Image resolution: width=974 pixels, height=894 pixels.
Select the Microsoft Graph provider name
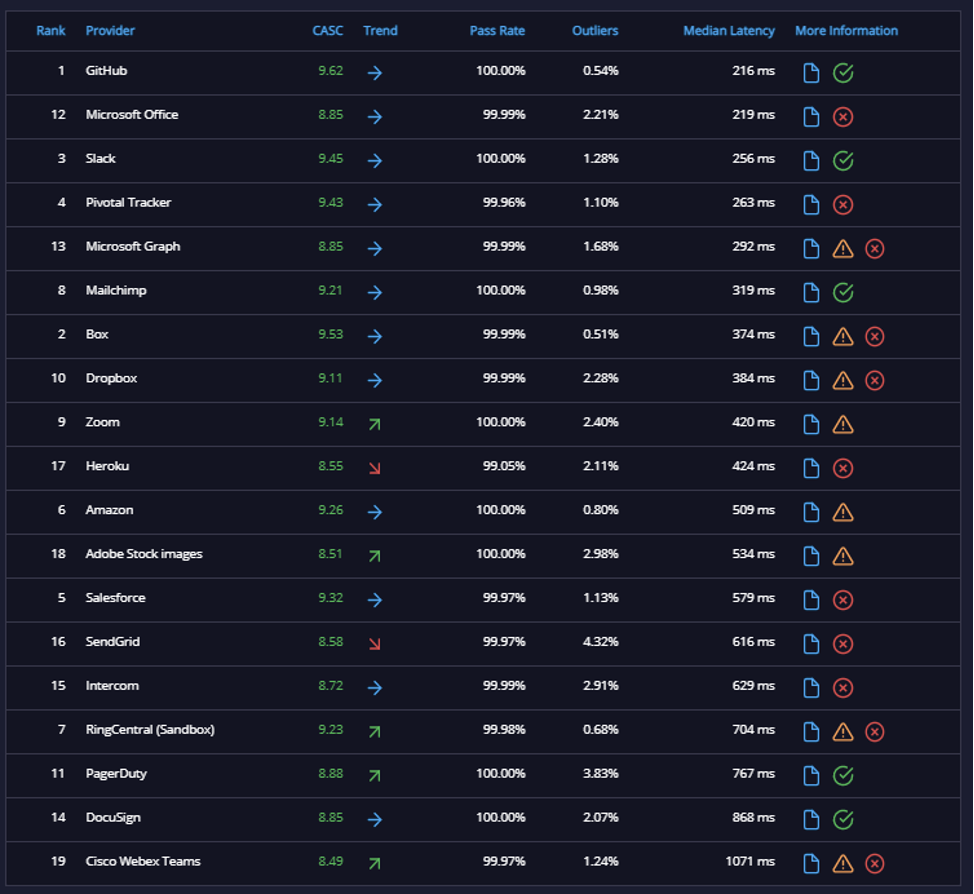pyautogui.click(x=133, y=246)
